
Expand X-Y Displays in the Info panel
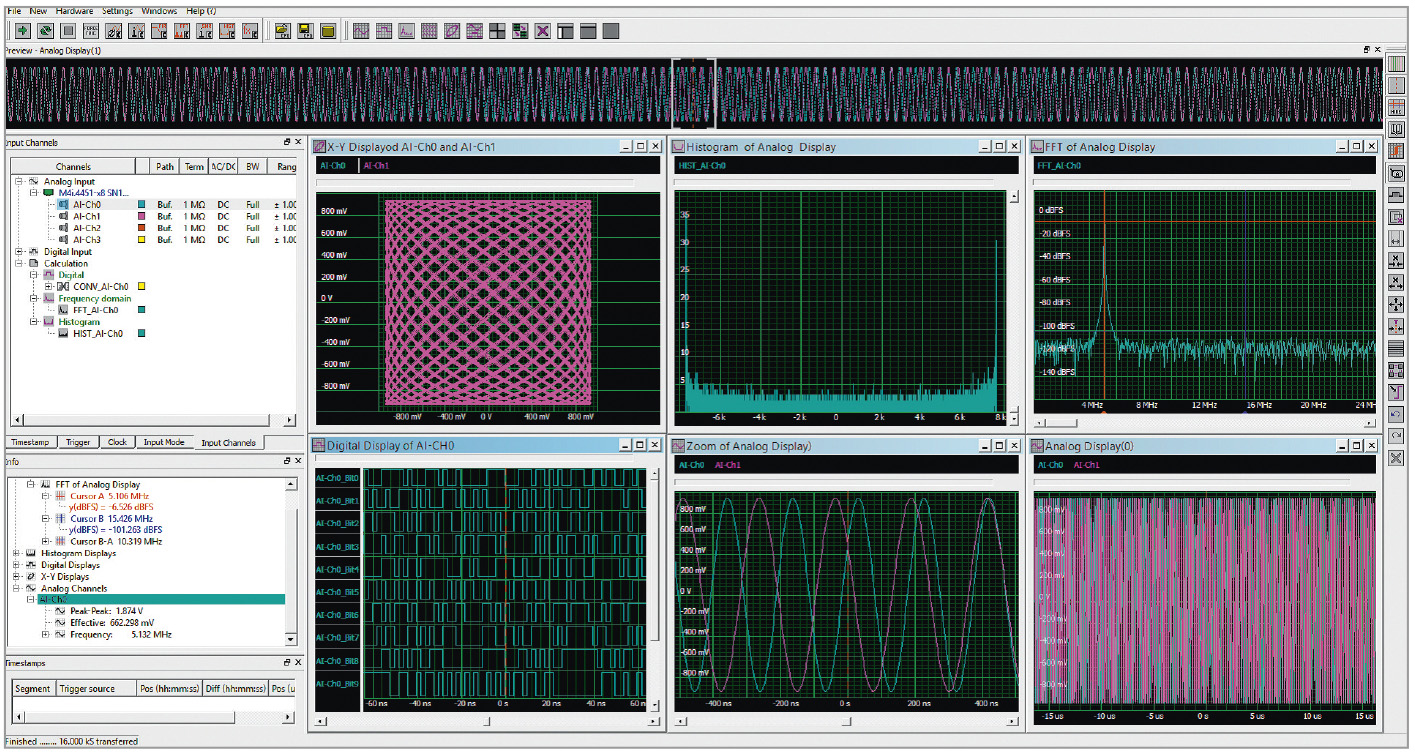[x=16, y=577]
